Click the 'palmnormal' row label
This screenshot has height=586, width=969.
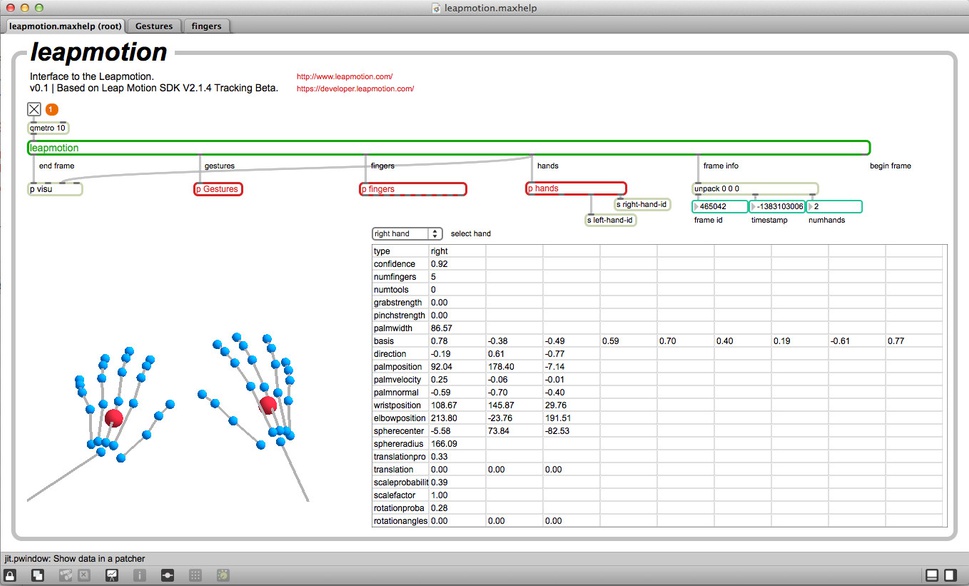pyautogui.click(x=396, y=393)
